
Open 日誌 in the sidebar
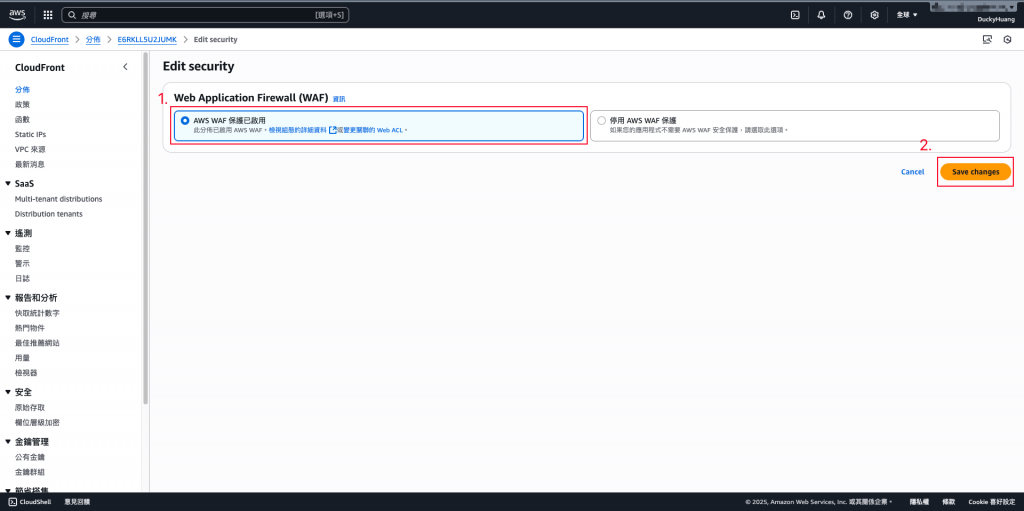pos(22,279)
